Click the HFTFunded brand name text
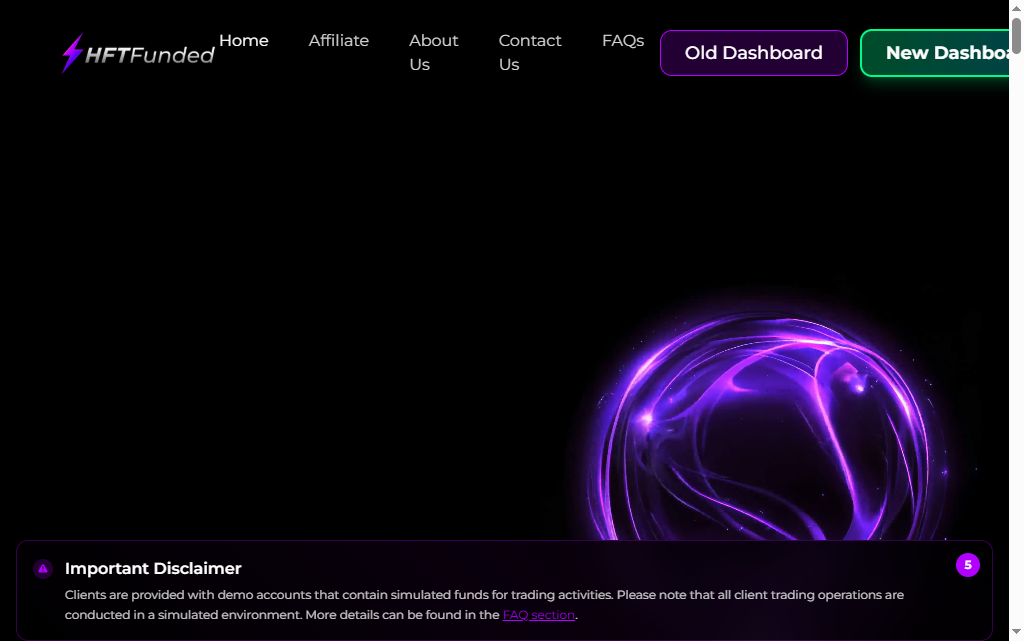 (150, 55)
